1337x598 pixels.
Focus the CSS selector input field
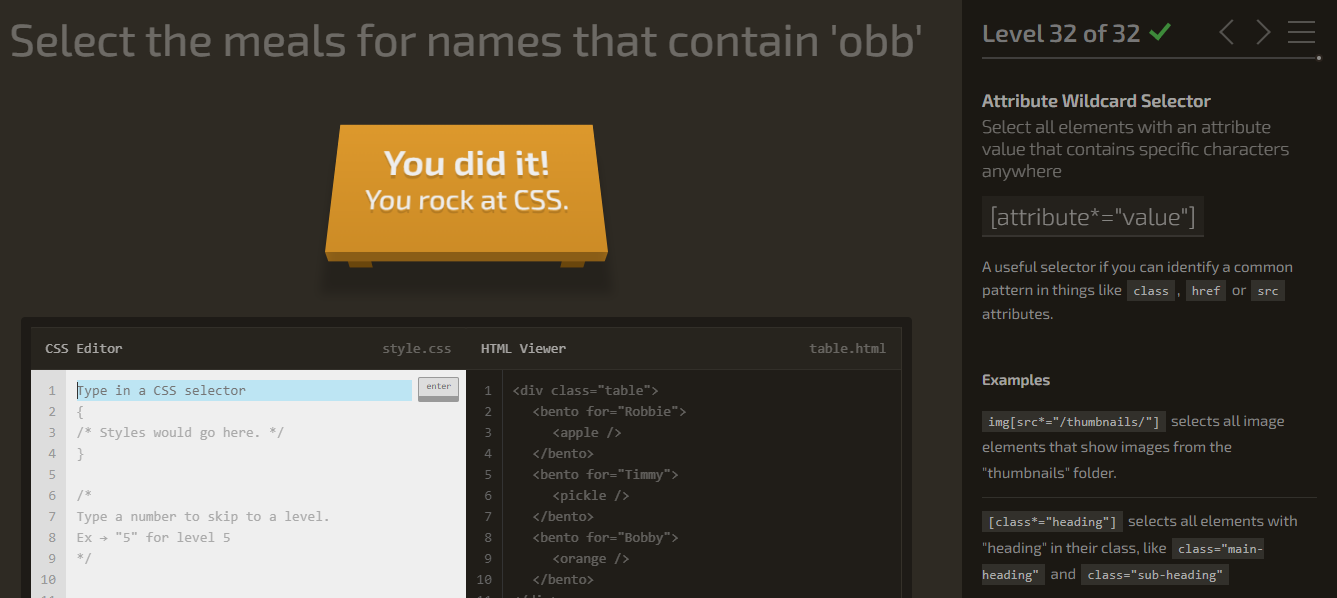point(244,390)
